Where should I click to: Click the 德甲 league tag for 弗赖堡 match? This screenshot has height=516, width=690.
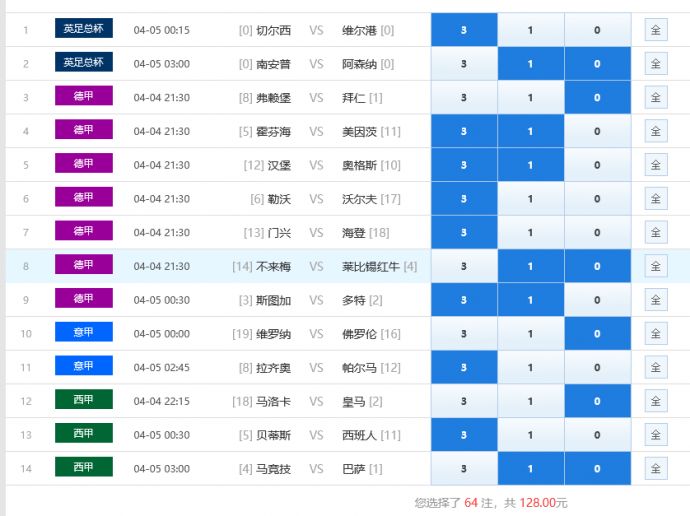coord(84,97)
